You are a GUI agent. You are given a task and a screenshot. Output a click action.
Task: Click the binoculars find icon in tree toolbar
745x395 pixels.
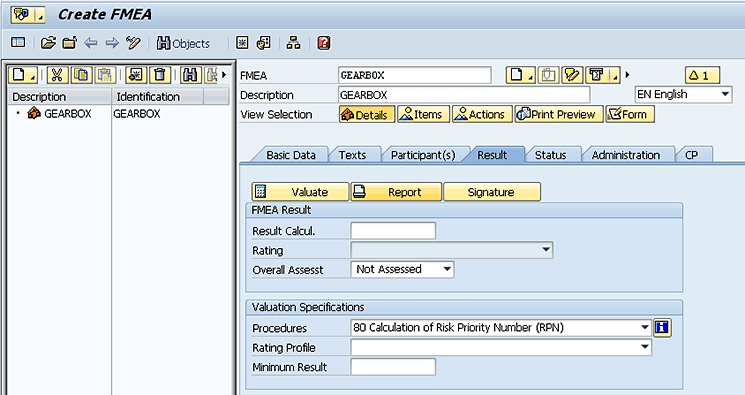[x=191, y=75]
